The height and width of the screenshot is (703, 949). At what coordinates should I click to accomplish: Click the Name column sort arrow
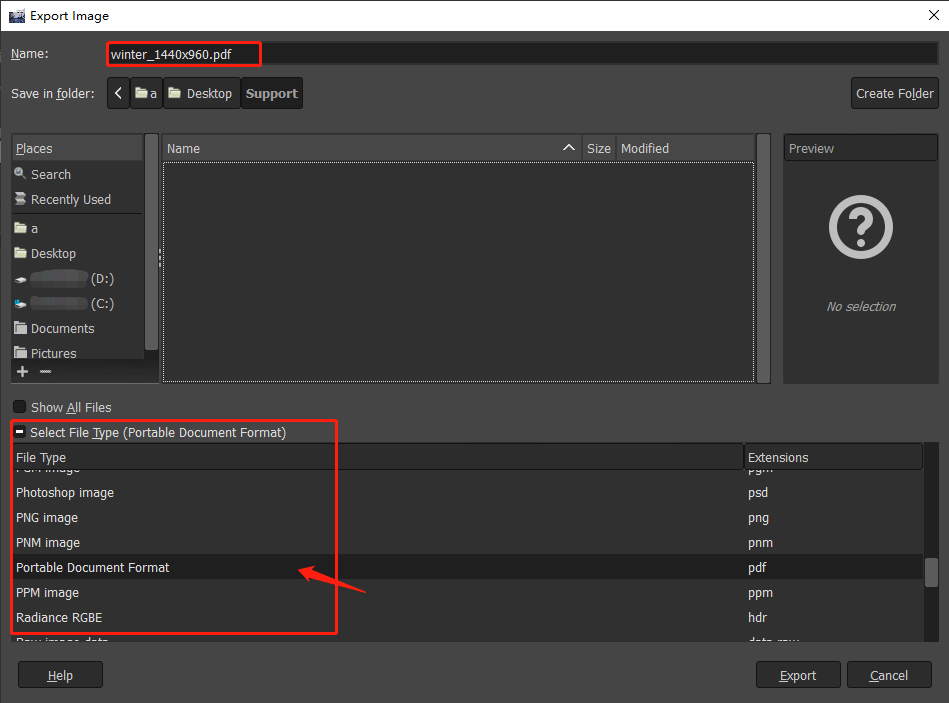(x=568, y=148)
